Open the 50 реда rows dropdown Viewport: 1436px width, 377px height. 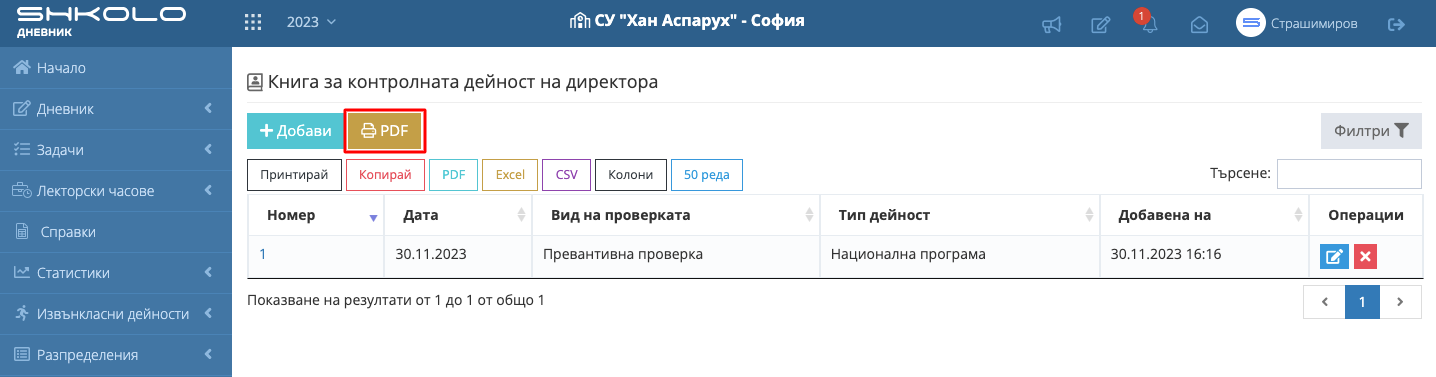(706, 174)
